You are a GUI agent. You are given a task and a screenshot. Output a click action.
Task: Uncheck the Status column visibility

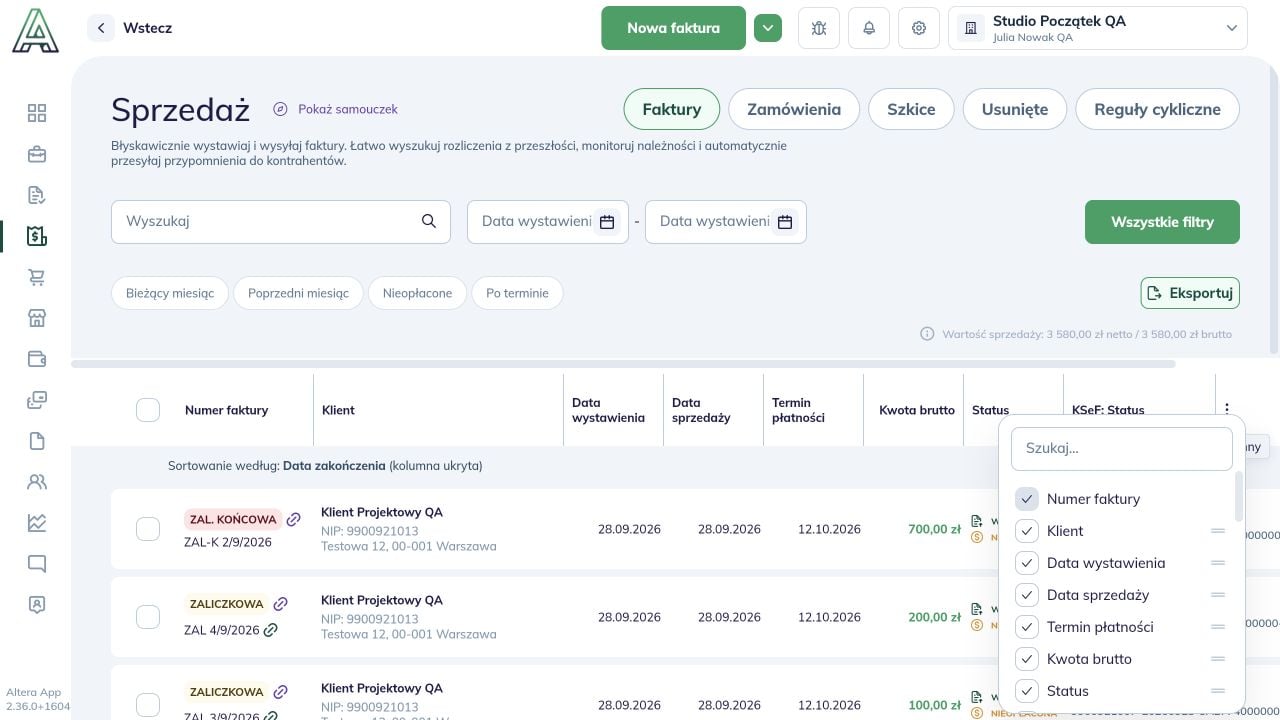[1027, 691]
